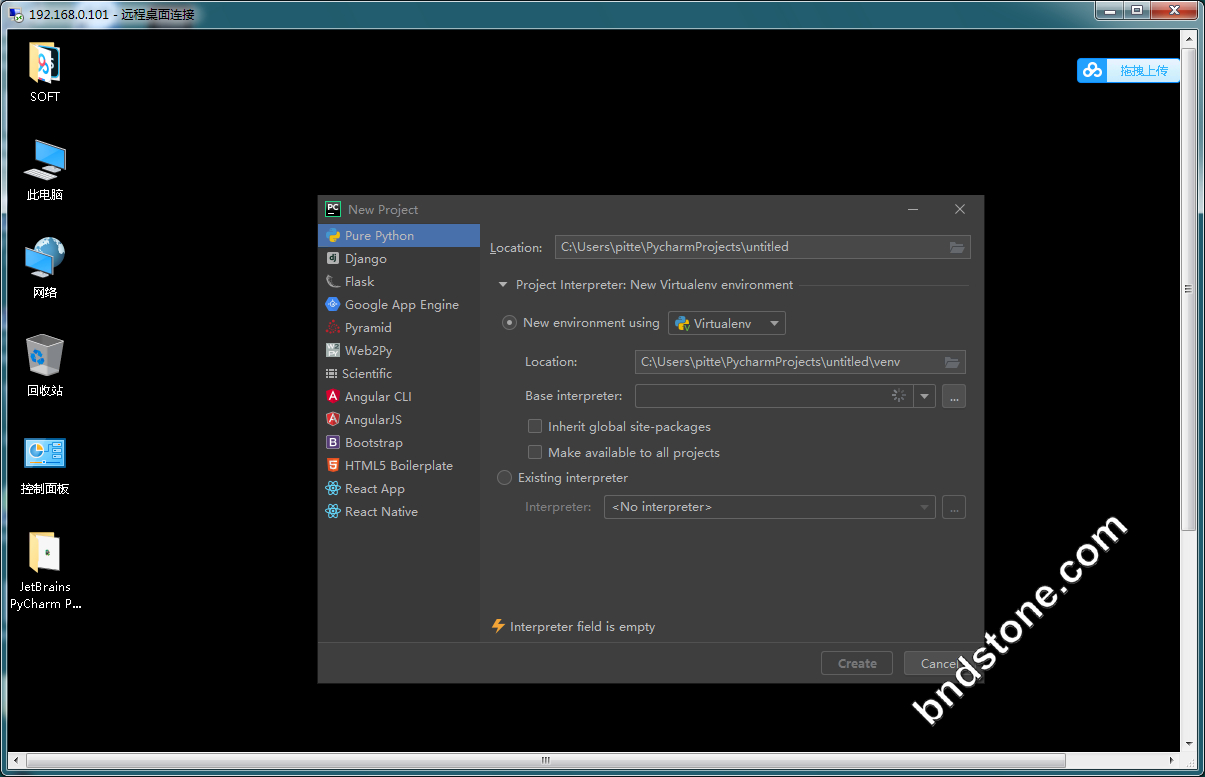1205x777 pixels.
Task: Click the remote desktop horizontal scrollbar
Action: point(545,760)
